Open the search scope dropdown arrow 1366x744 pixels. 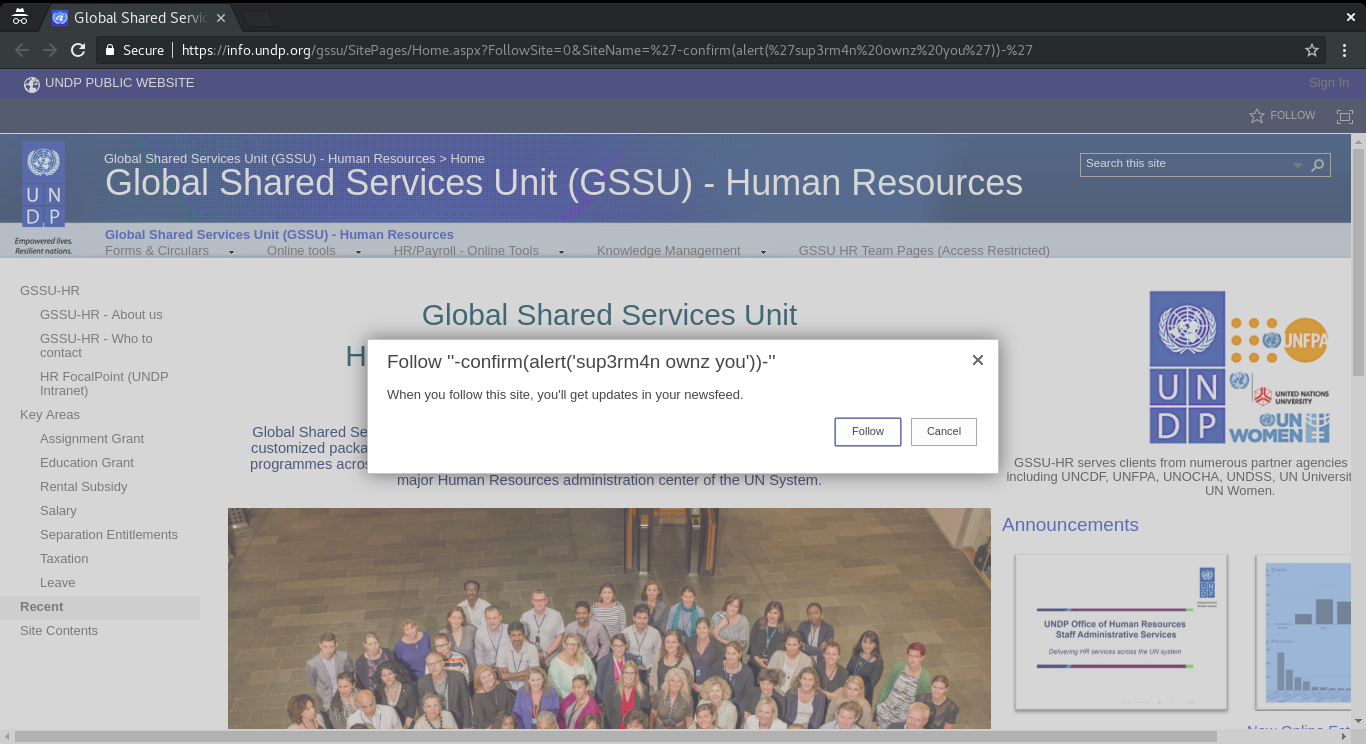pos(1298,165)
